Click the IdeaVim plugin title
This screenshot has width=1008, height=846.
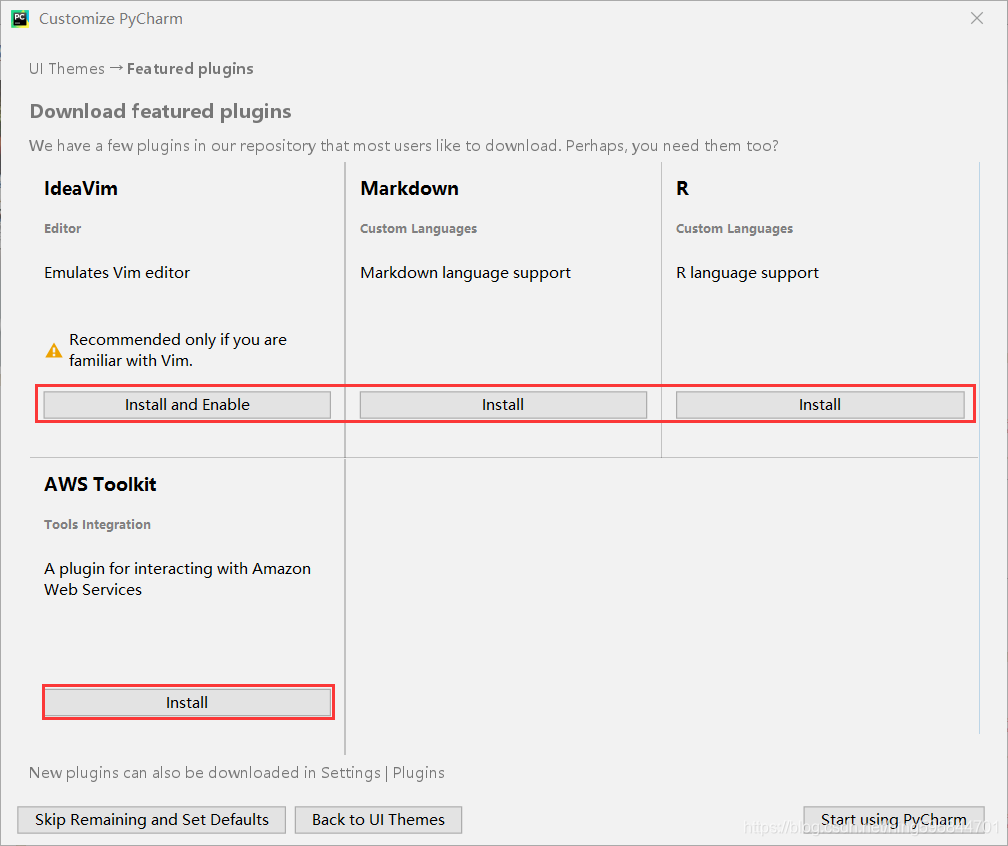click(x=81, y=188)
